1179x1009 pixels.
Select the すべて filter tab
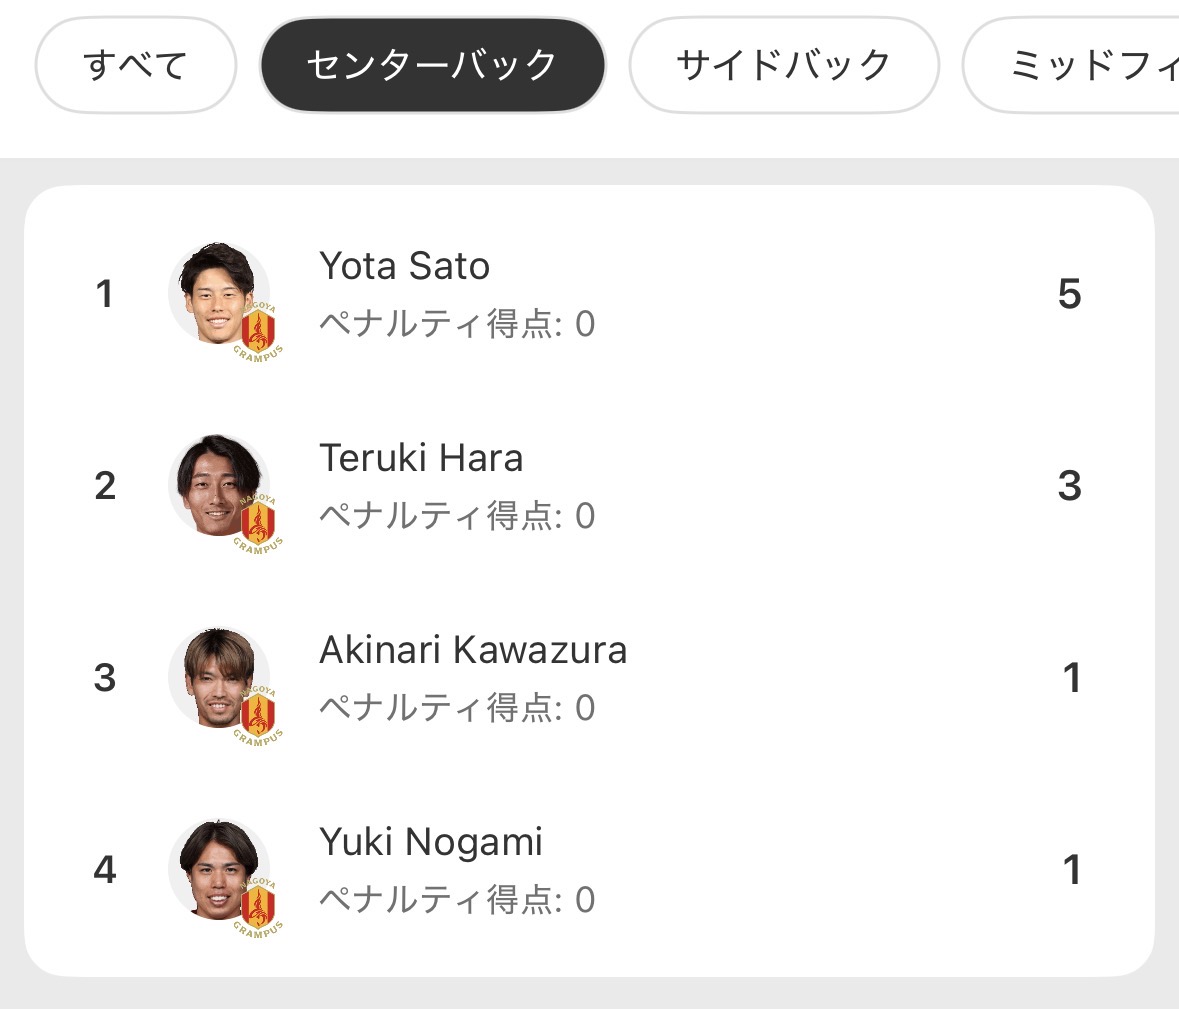(135, 65)
